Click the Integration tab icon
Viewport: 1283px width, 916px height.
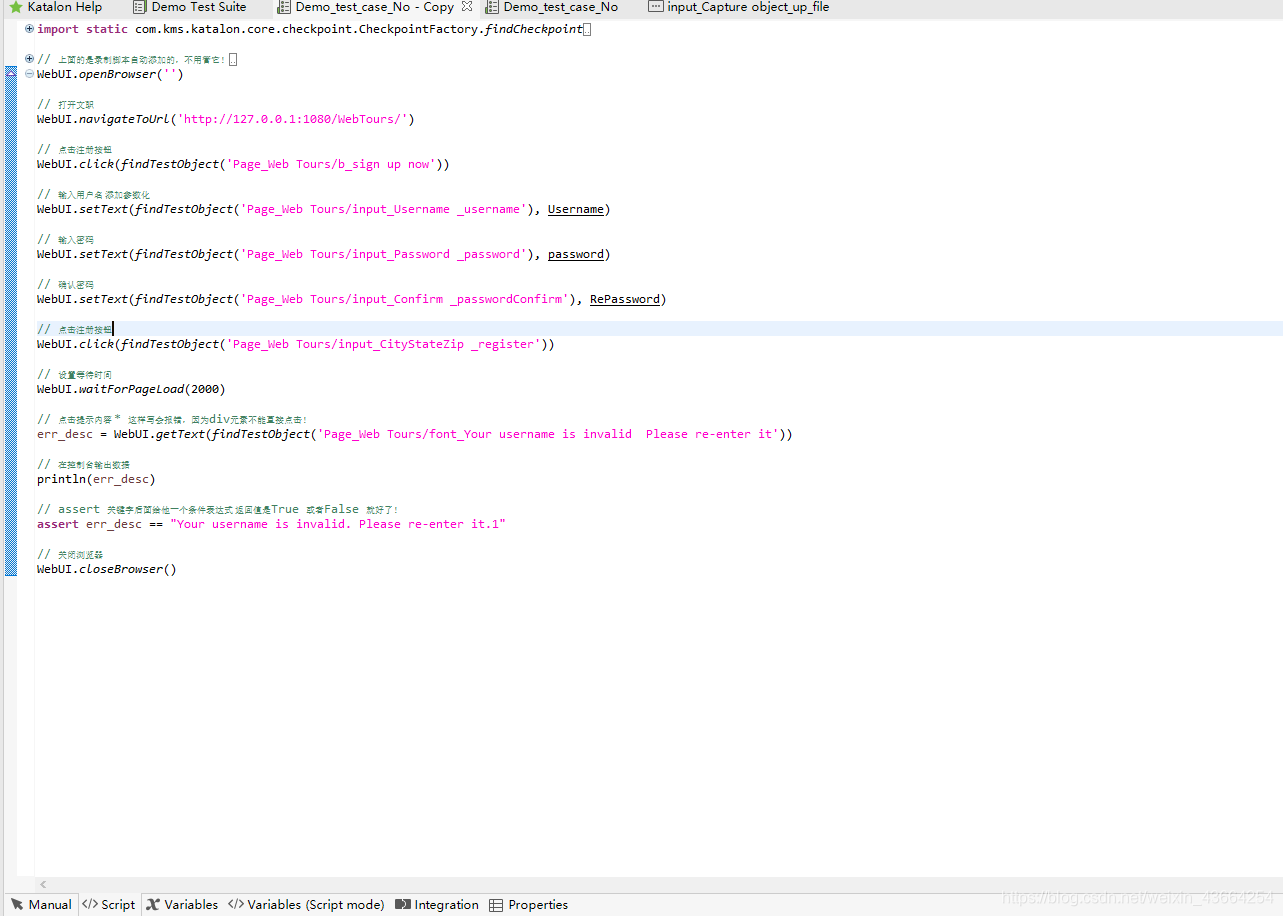tap(403, 905)
